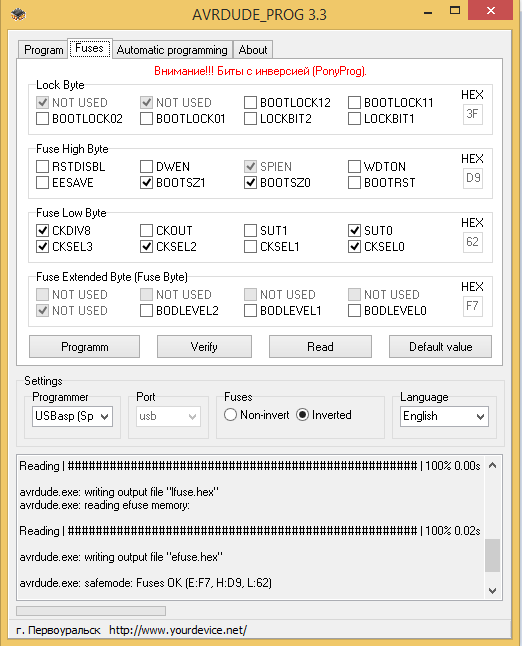Image resolution: width=522 pixels, height=646 pixels.
Task: Click the Fuse High Byte HEX field D9
Action: pos(473,178)
